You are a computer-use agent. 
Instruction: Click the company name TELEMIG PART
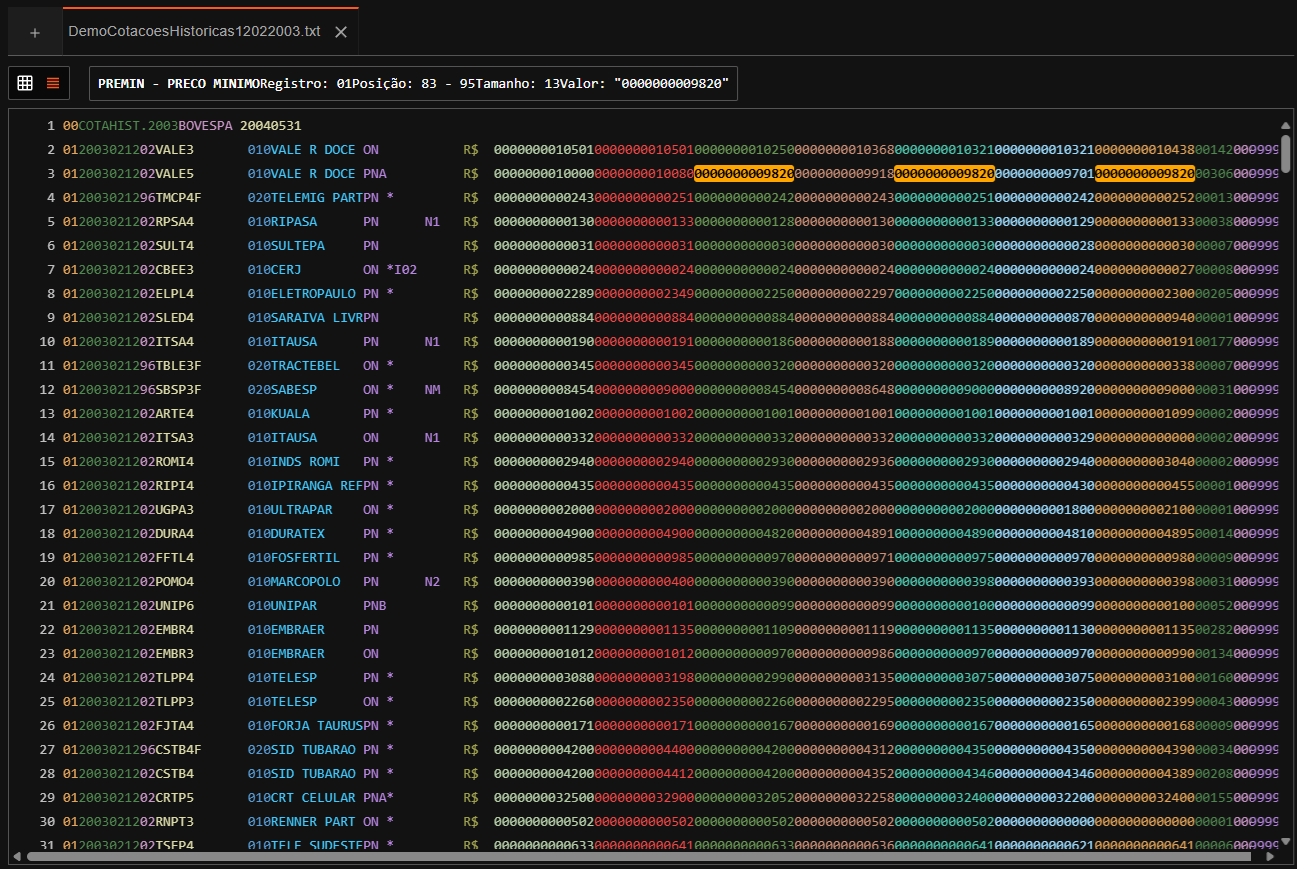click(317, 198)
